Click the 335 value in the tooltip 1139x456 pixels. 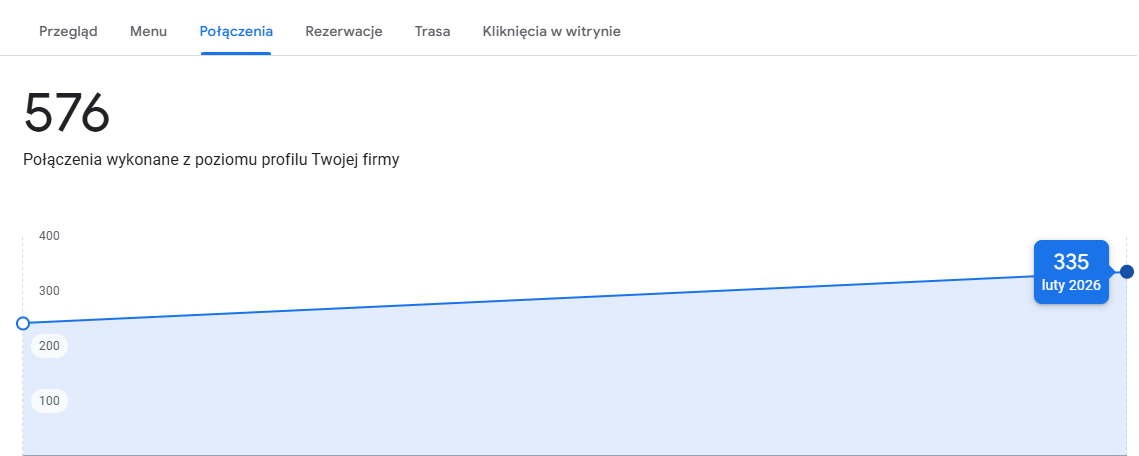pos(1071,262)
